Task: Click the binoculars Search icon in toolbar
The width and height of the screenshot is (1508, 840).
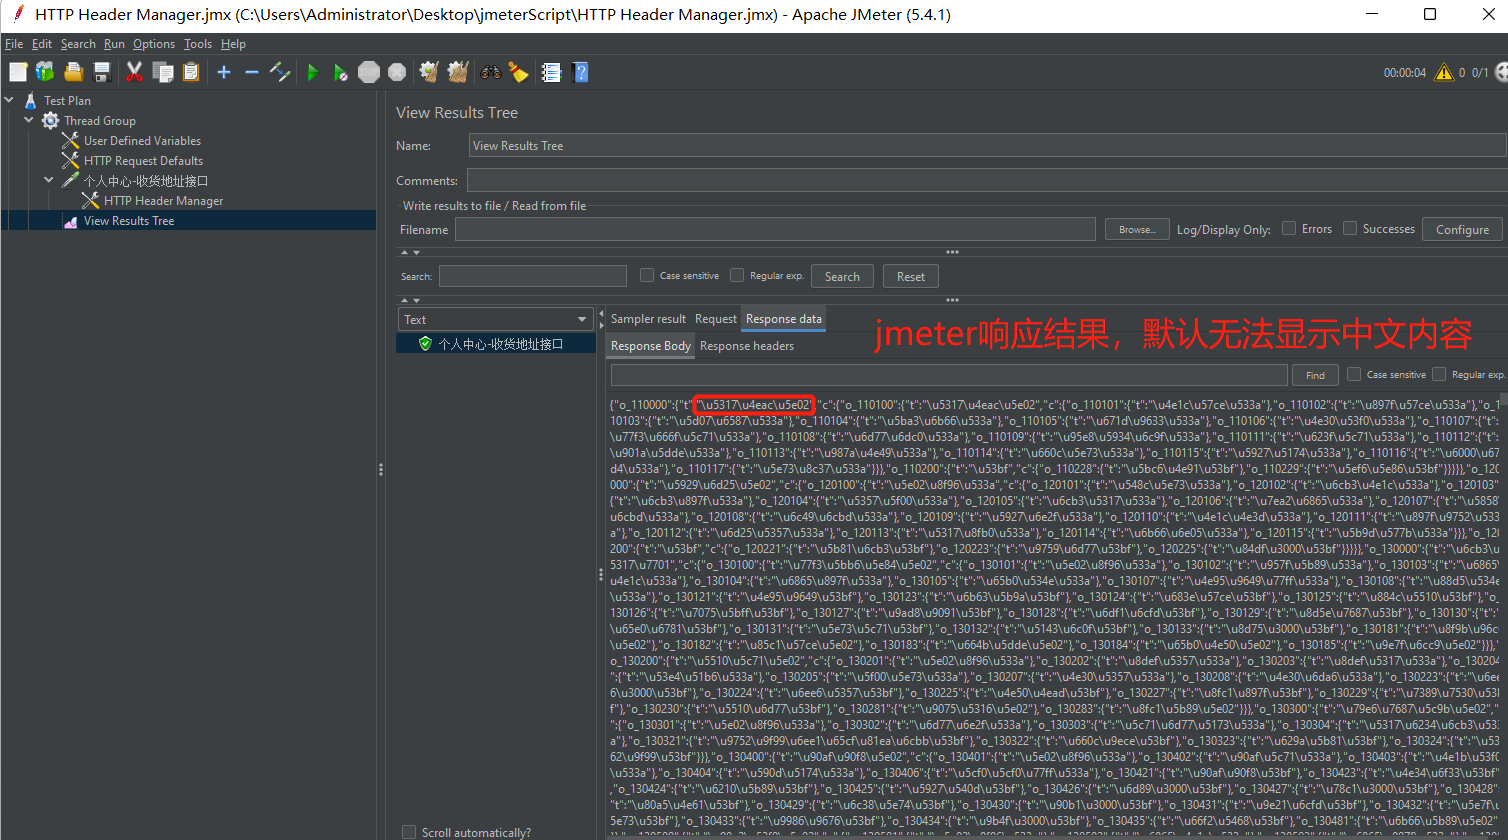Action: click(490, 72)
